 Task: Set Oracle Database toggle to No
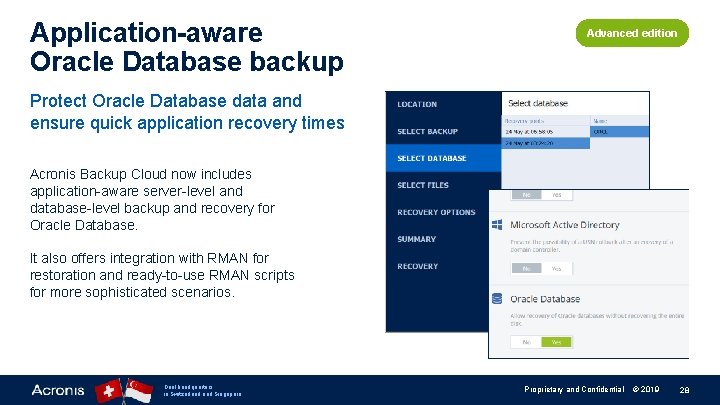[x=526, y=342]
